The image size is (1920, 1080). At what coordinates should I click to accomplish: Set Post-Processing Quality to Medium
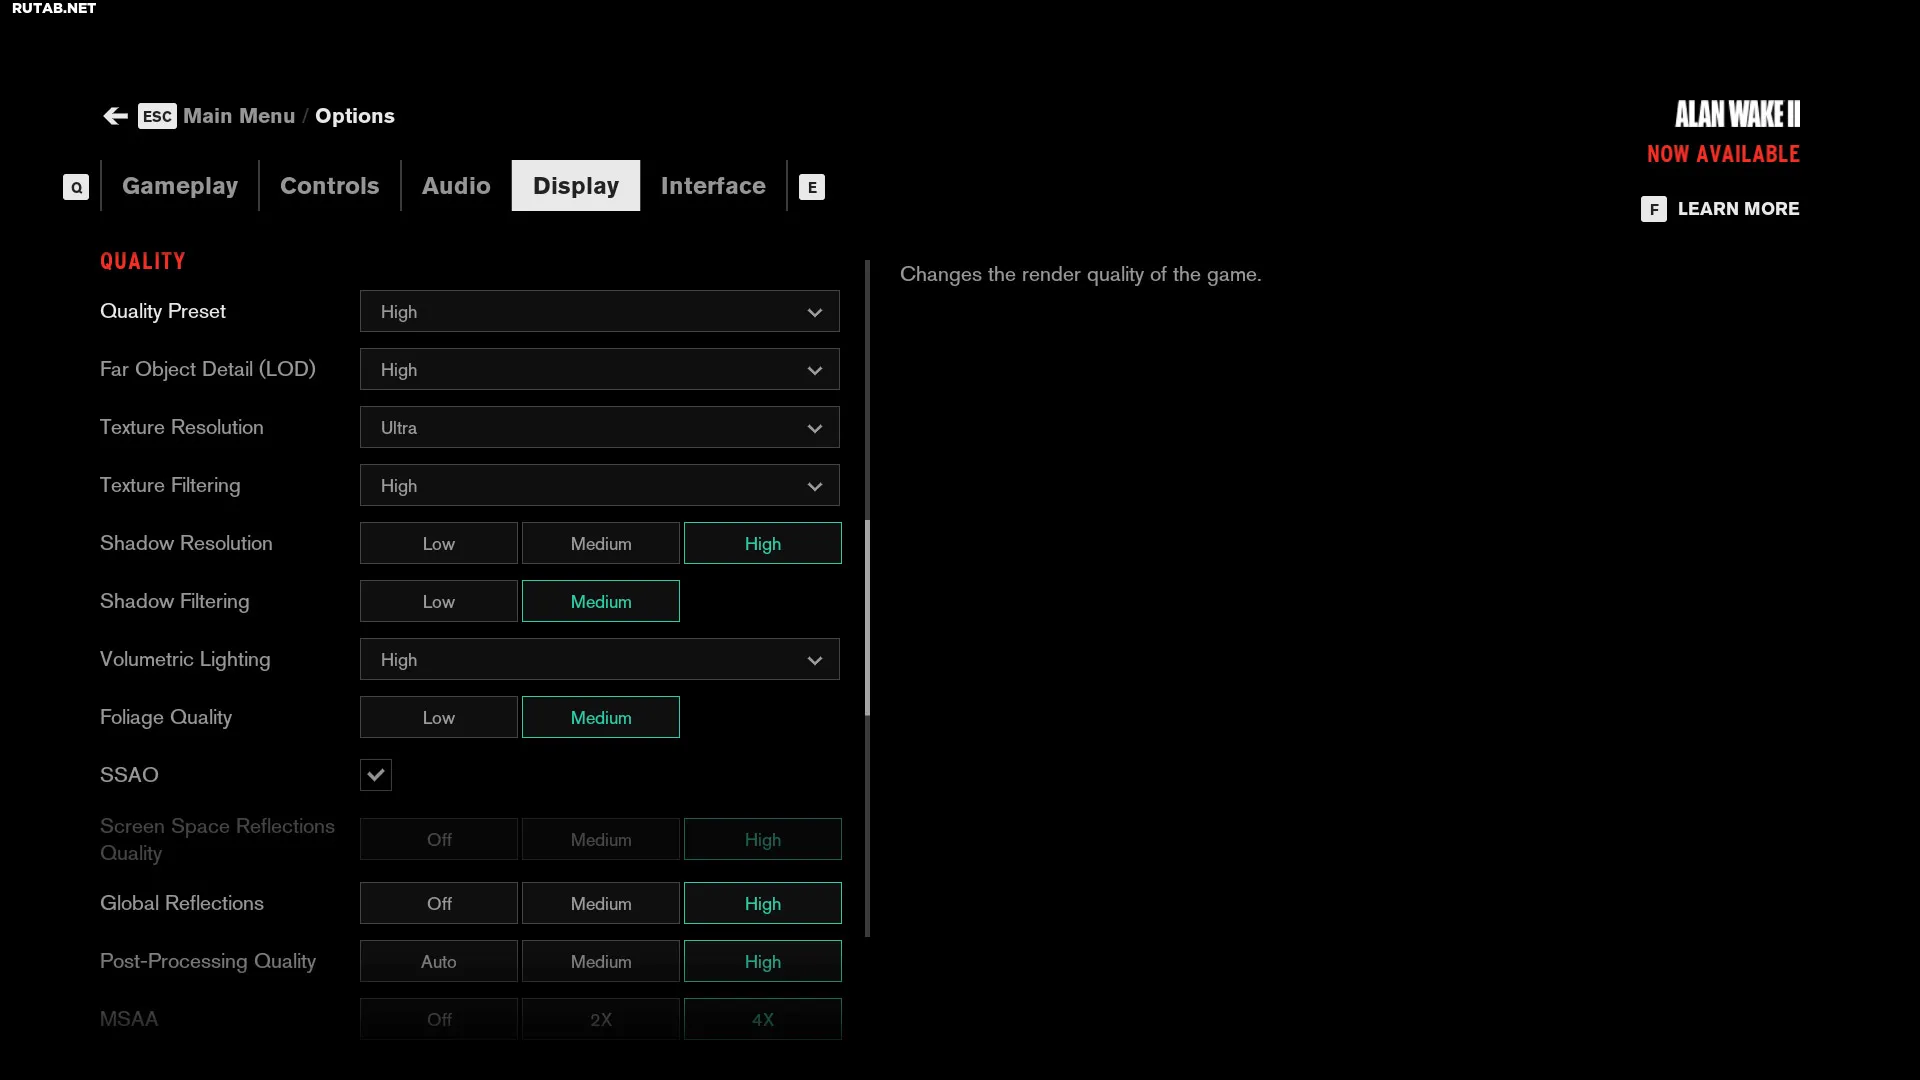click(601, 961)
